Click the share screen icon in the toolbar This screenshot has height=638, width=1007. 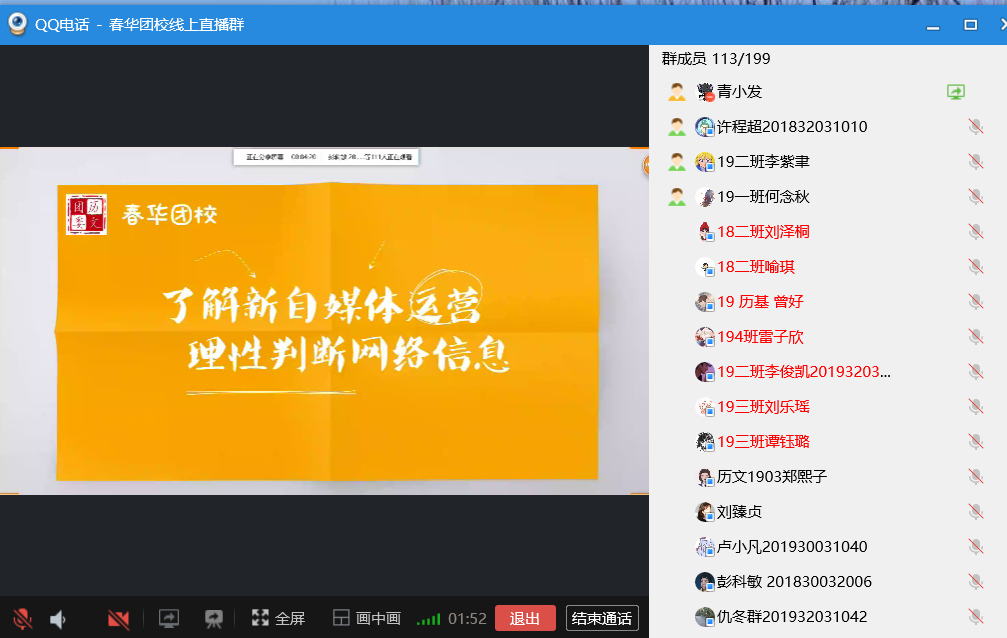(169, 619)
